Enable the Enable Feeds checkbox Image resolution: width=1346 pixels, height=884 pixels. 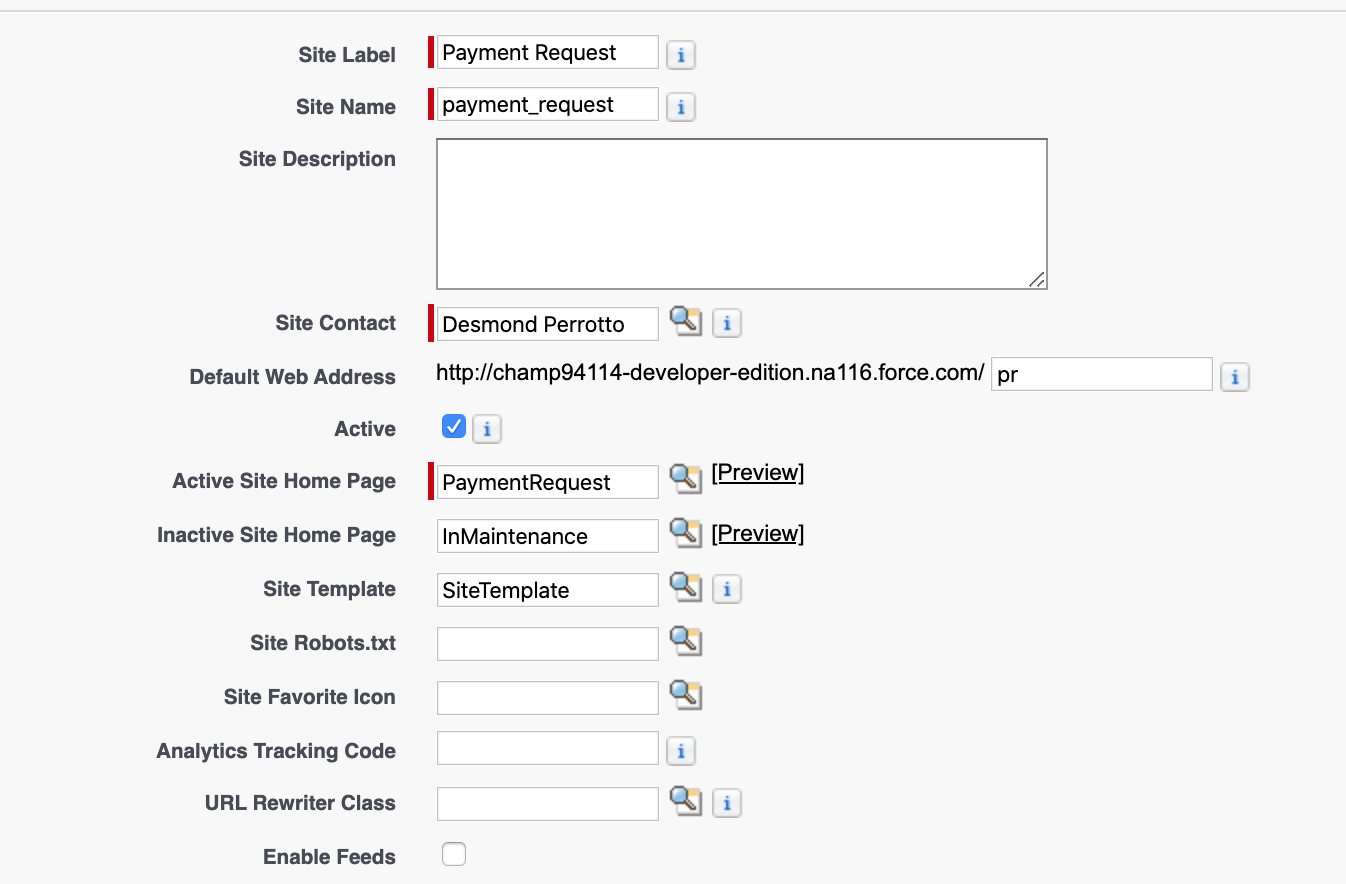pyautogui.click(x=454, y=854)
